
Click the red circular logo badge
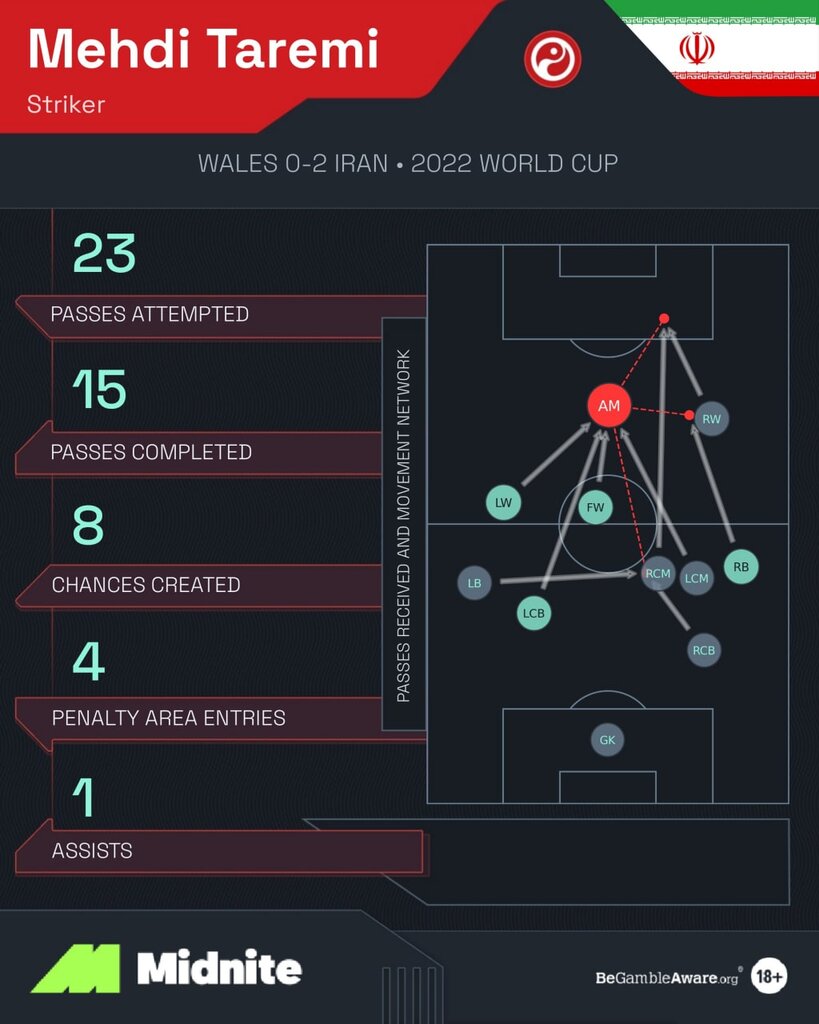coord(552,58)
